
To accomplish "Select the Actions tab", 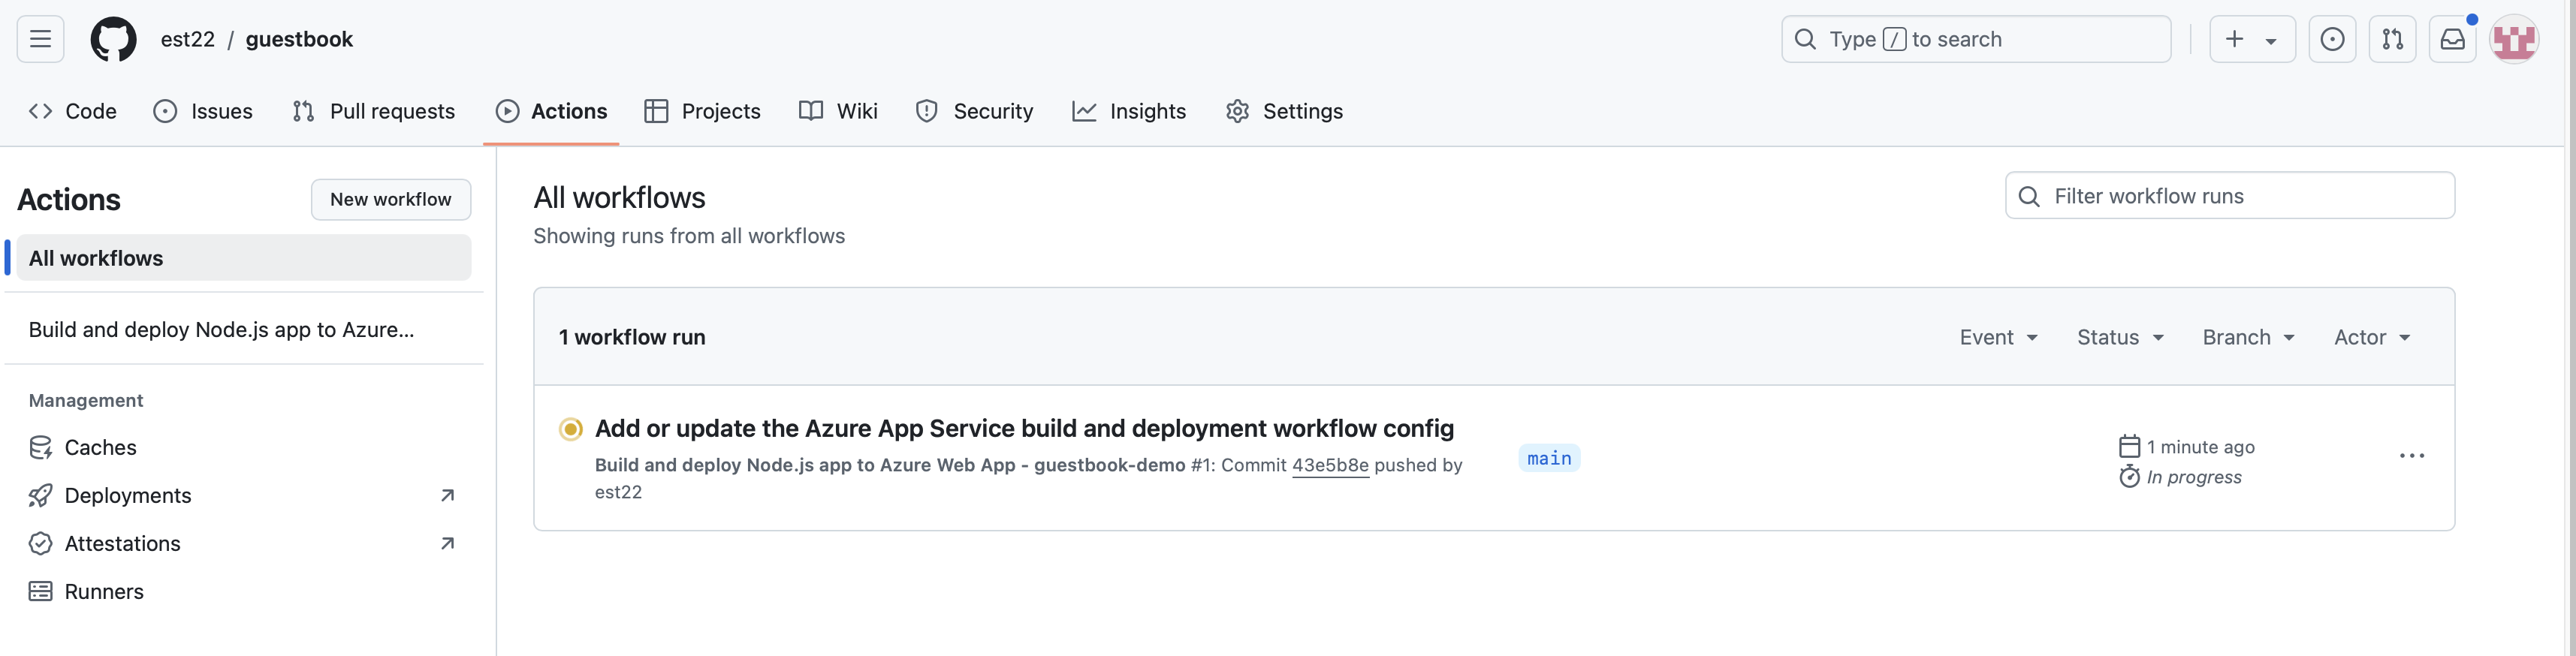I will pyautogui.click(x=551, y=111).
